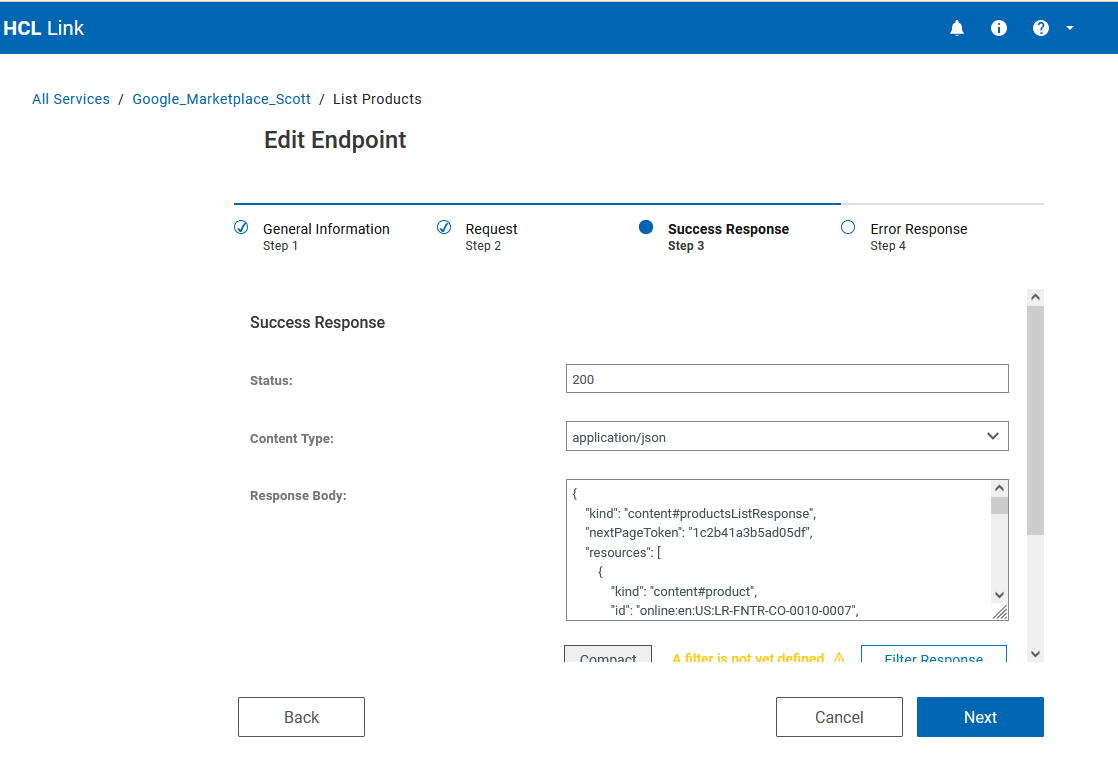Click the textarea resize grip handle

pos(1000,612)
